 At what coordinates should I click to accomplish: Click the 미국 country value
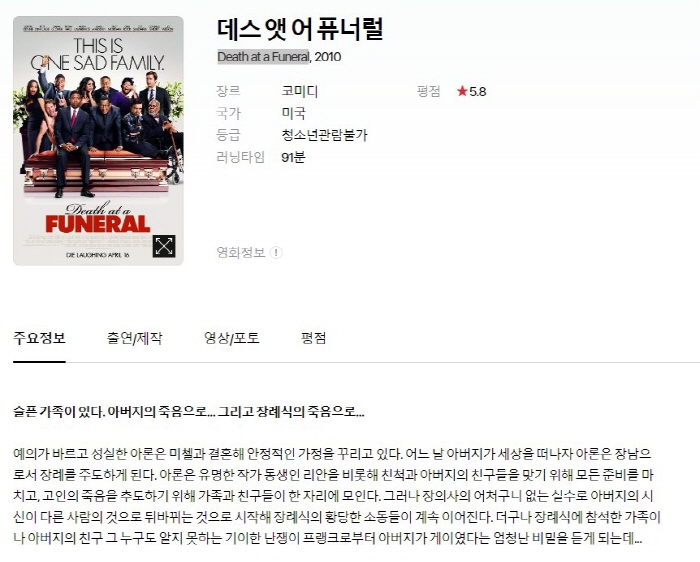pyautogui.click(x=293, y=113)
